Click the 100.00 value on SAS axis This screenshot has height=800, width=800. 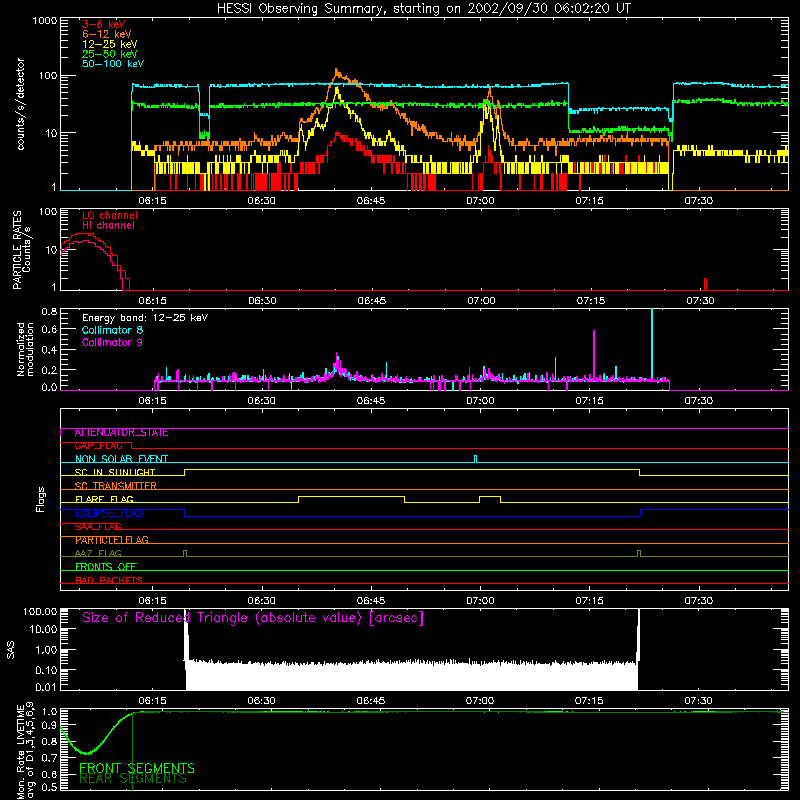(x=40, y=611)
